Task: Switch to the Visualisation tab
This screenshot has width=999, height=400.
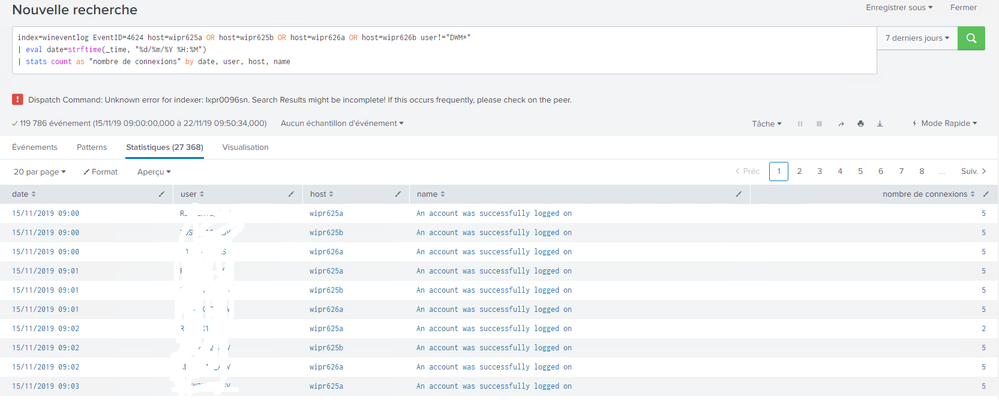Action: pyautogui.click(x=245, y=147)
